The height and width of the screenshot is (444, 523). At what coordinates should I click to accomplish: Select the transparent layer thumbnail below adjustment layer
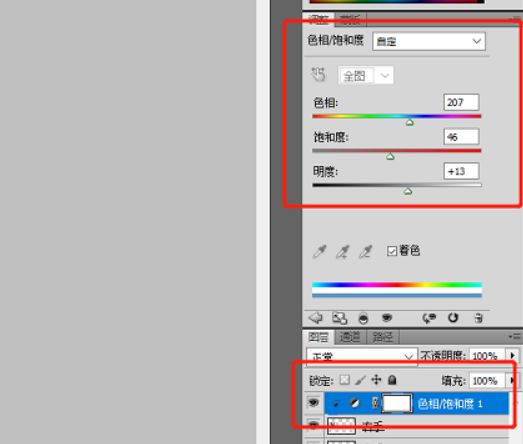tap(341, 426)
